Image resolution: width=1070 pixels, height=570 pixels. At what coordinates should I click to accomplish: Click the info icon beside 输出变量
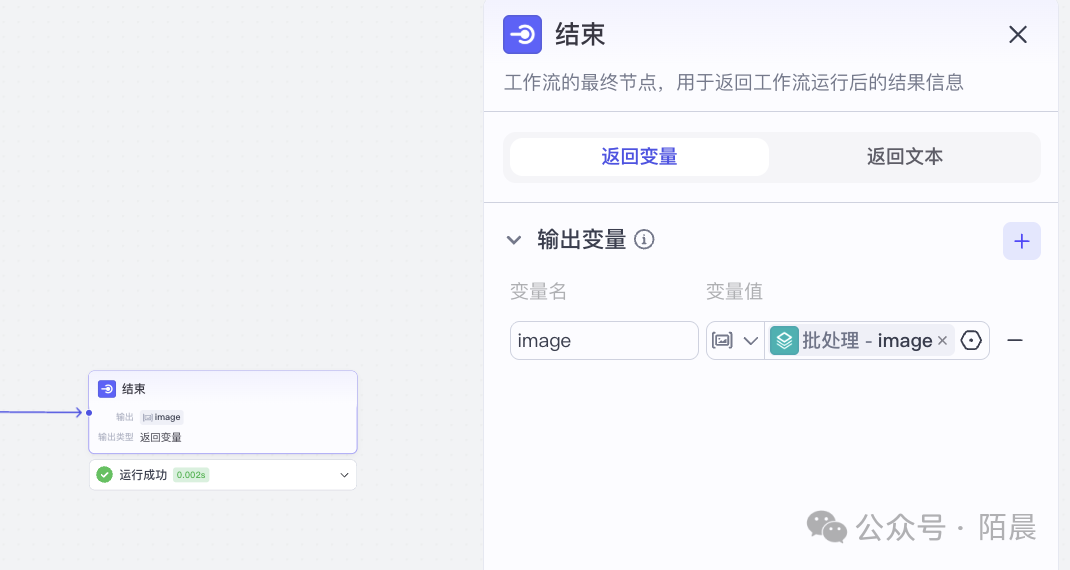[645, 240]
